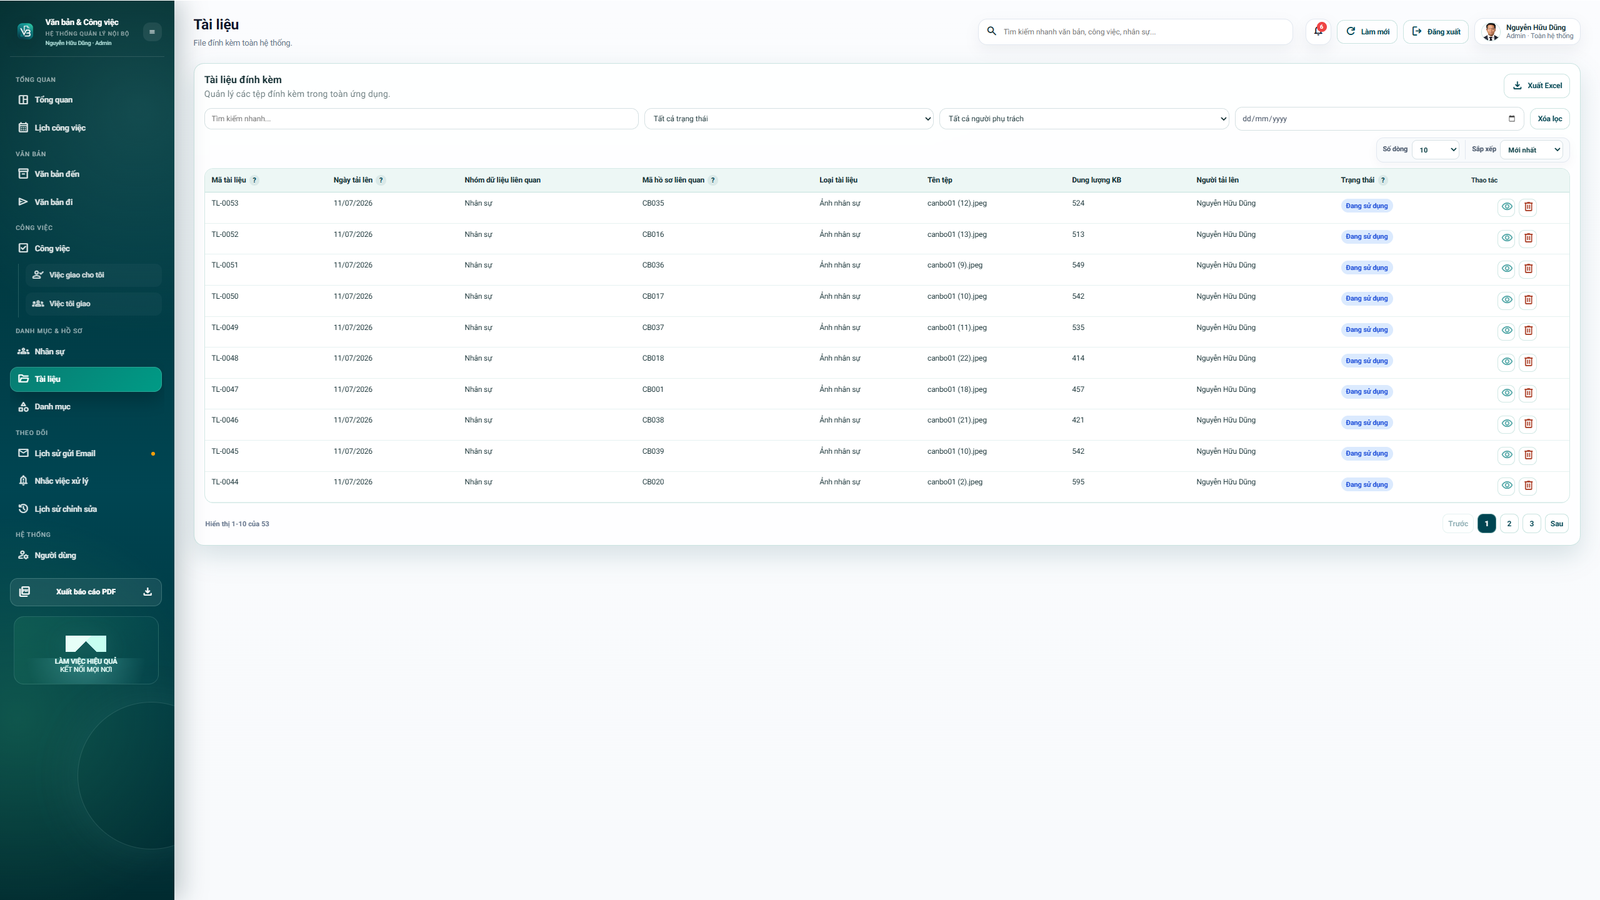Go to page 2 of the list
This screenshot has height=900, width=1600.
(1509, 524)
